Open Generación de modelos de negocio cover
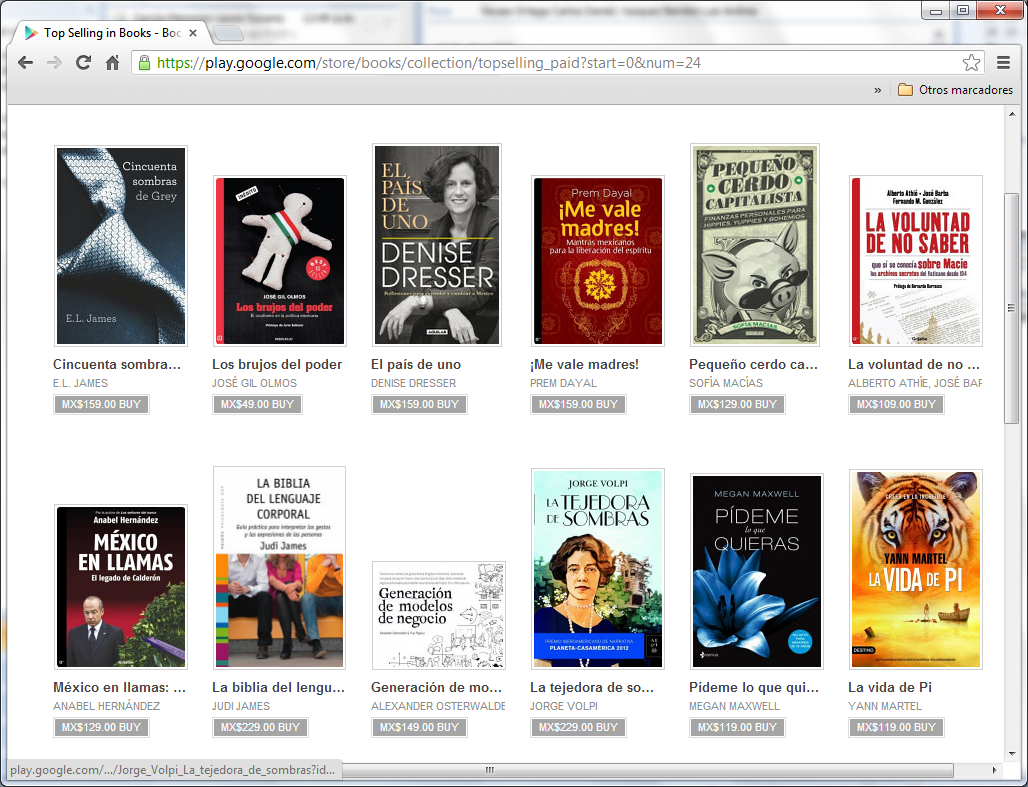 click(x=439, y=615)
